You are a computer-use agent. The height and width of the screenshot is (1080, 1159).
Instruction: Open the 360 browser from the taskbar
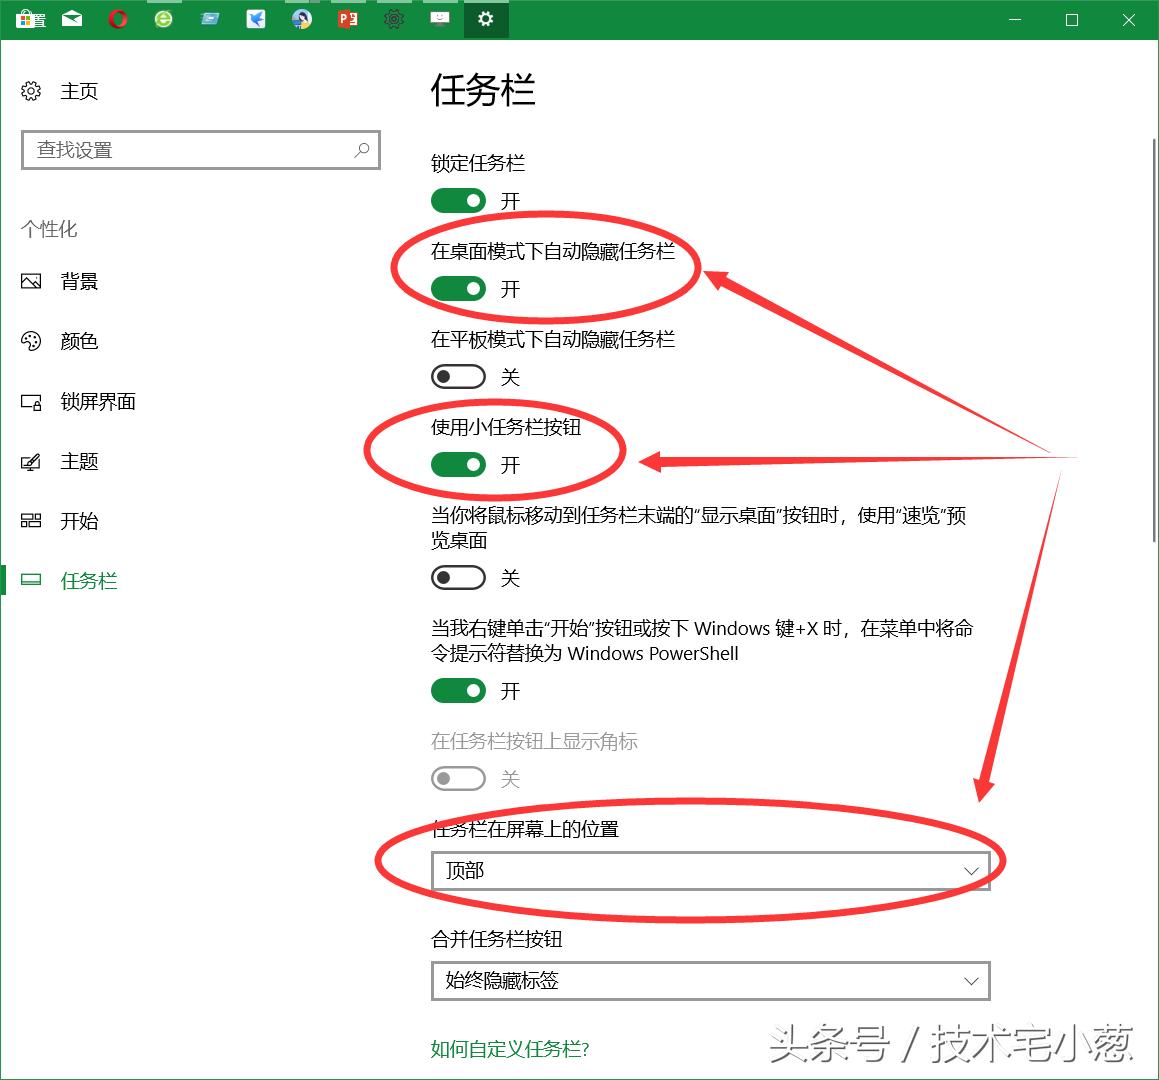click(x=163, y=19)
